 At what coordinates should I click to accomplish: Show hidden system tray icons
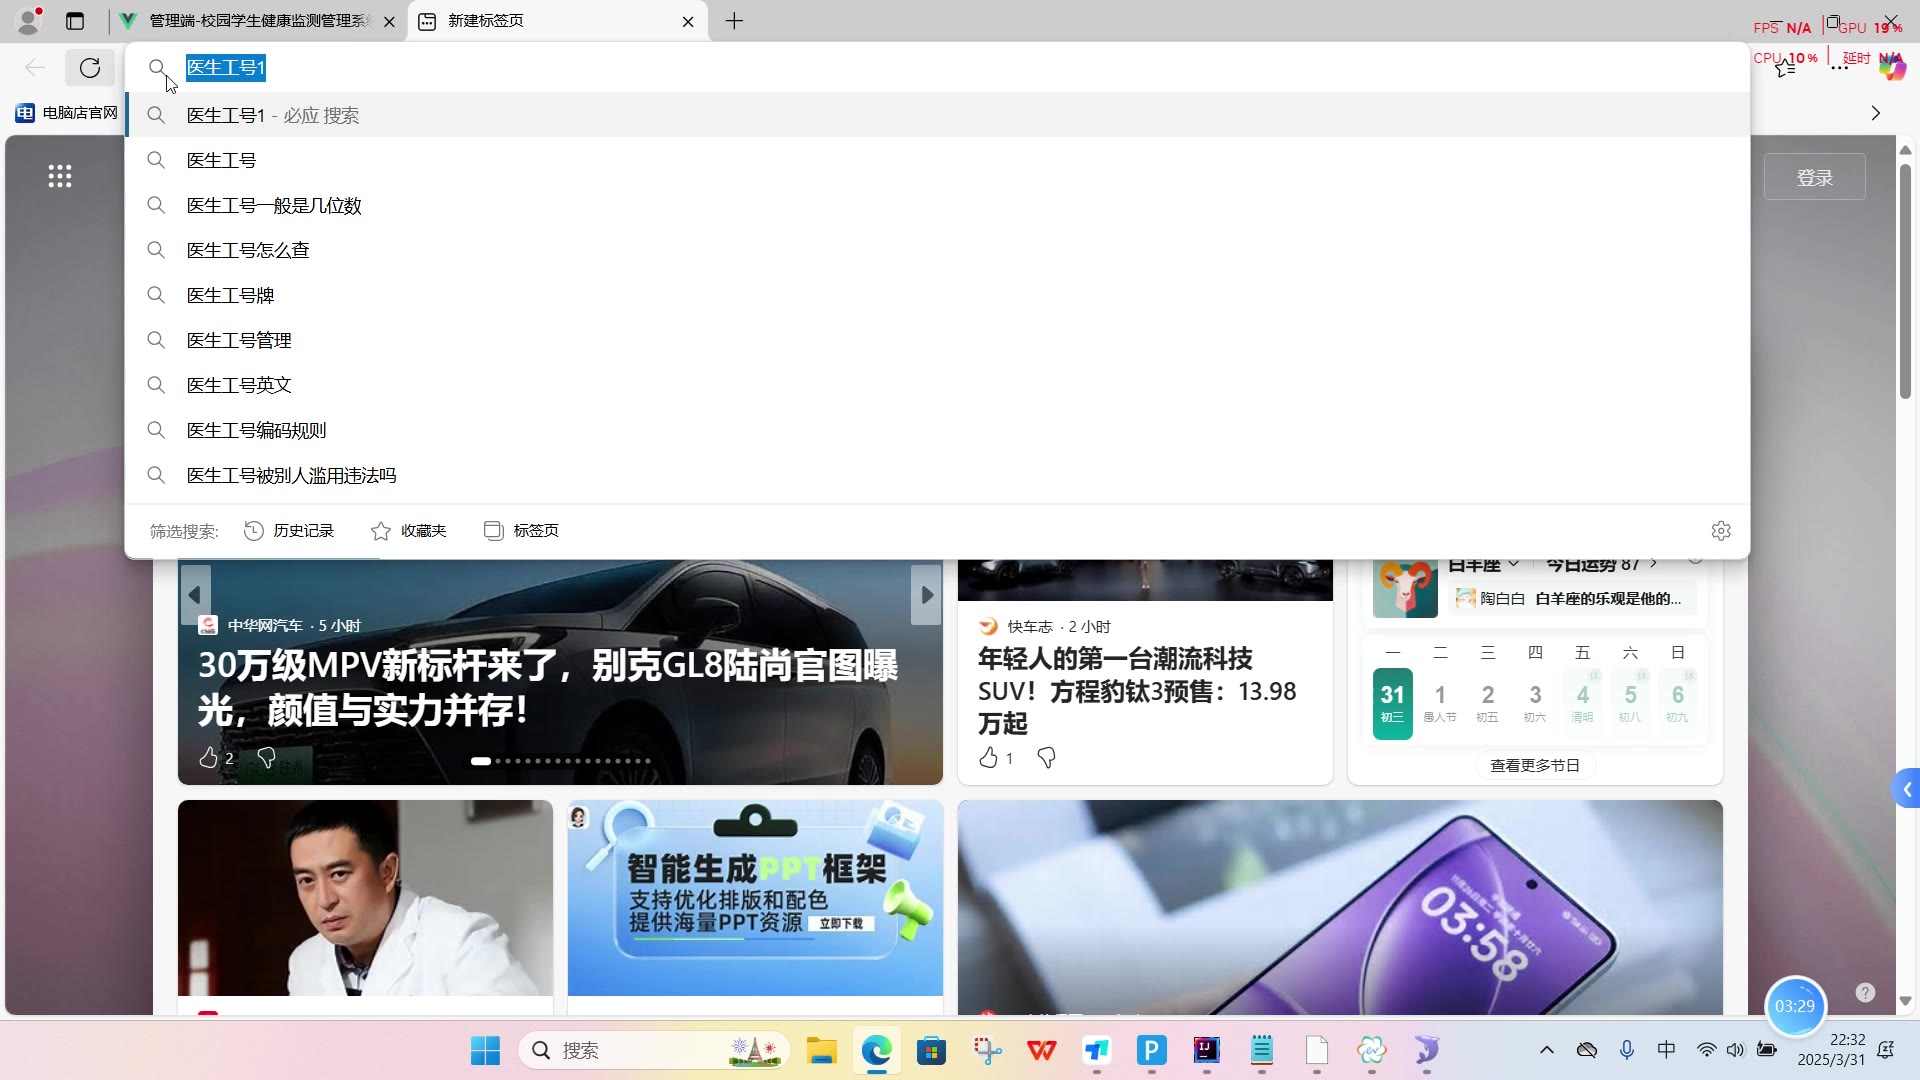(x=1546, y=1050)
